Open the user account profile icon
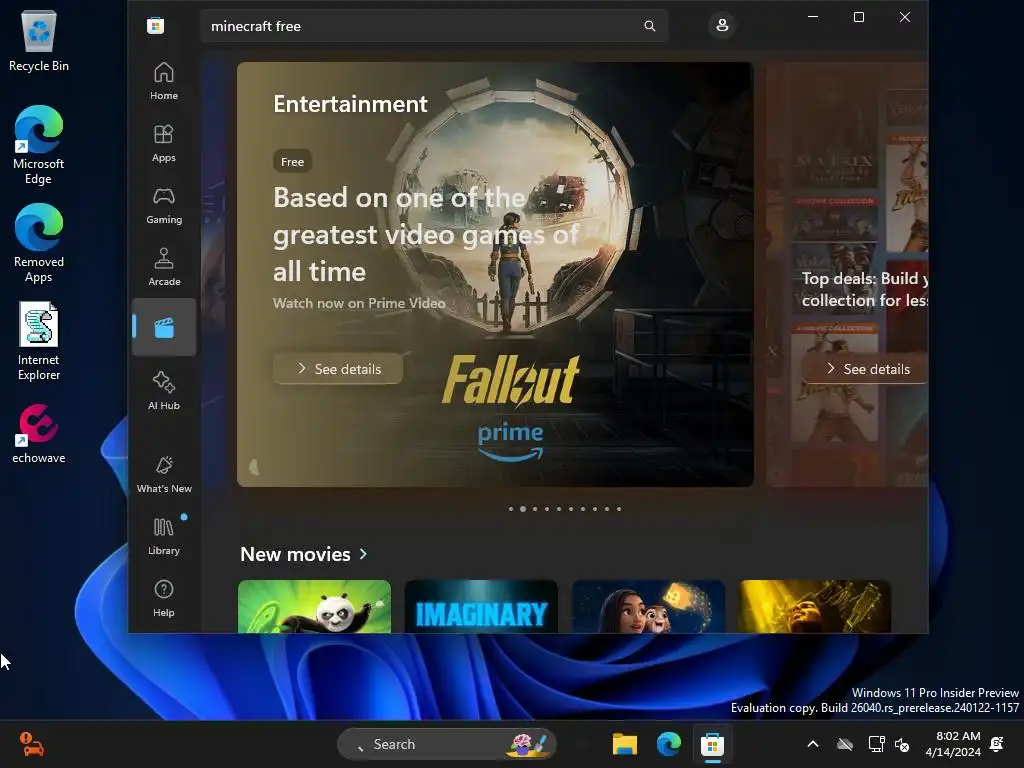Image resolution: width=1024 pixels, height=768 pixels. (722, 25)
